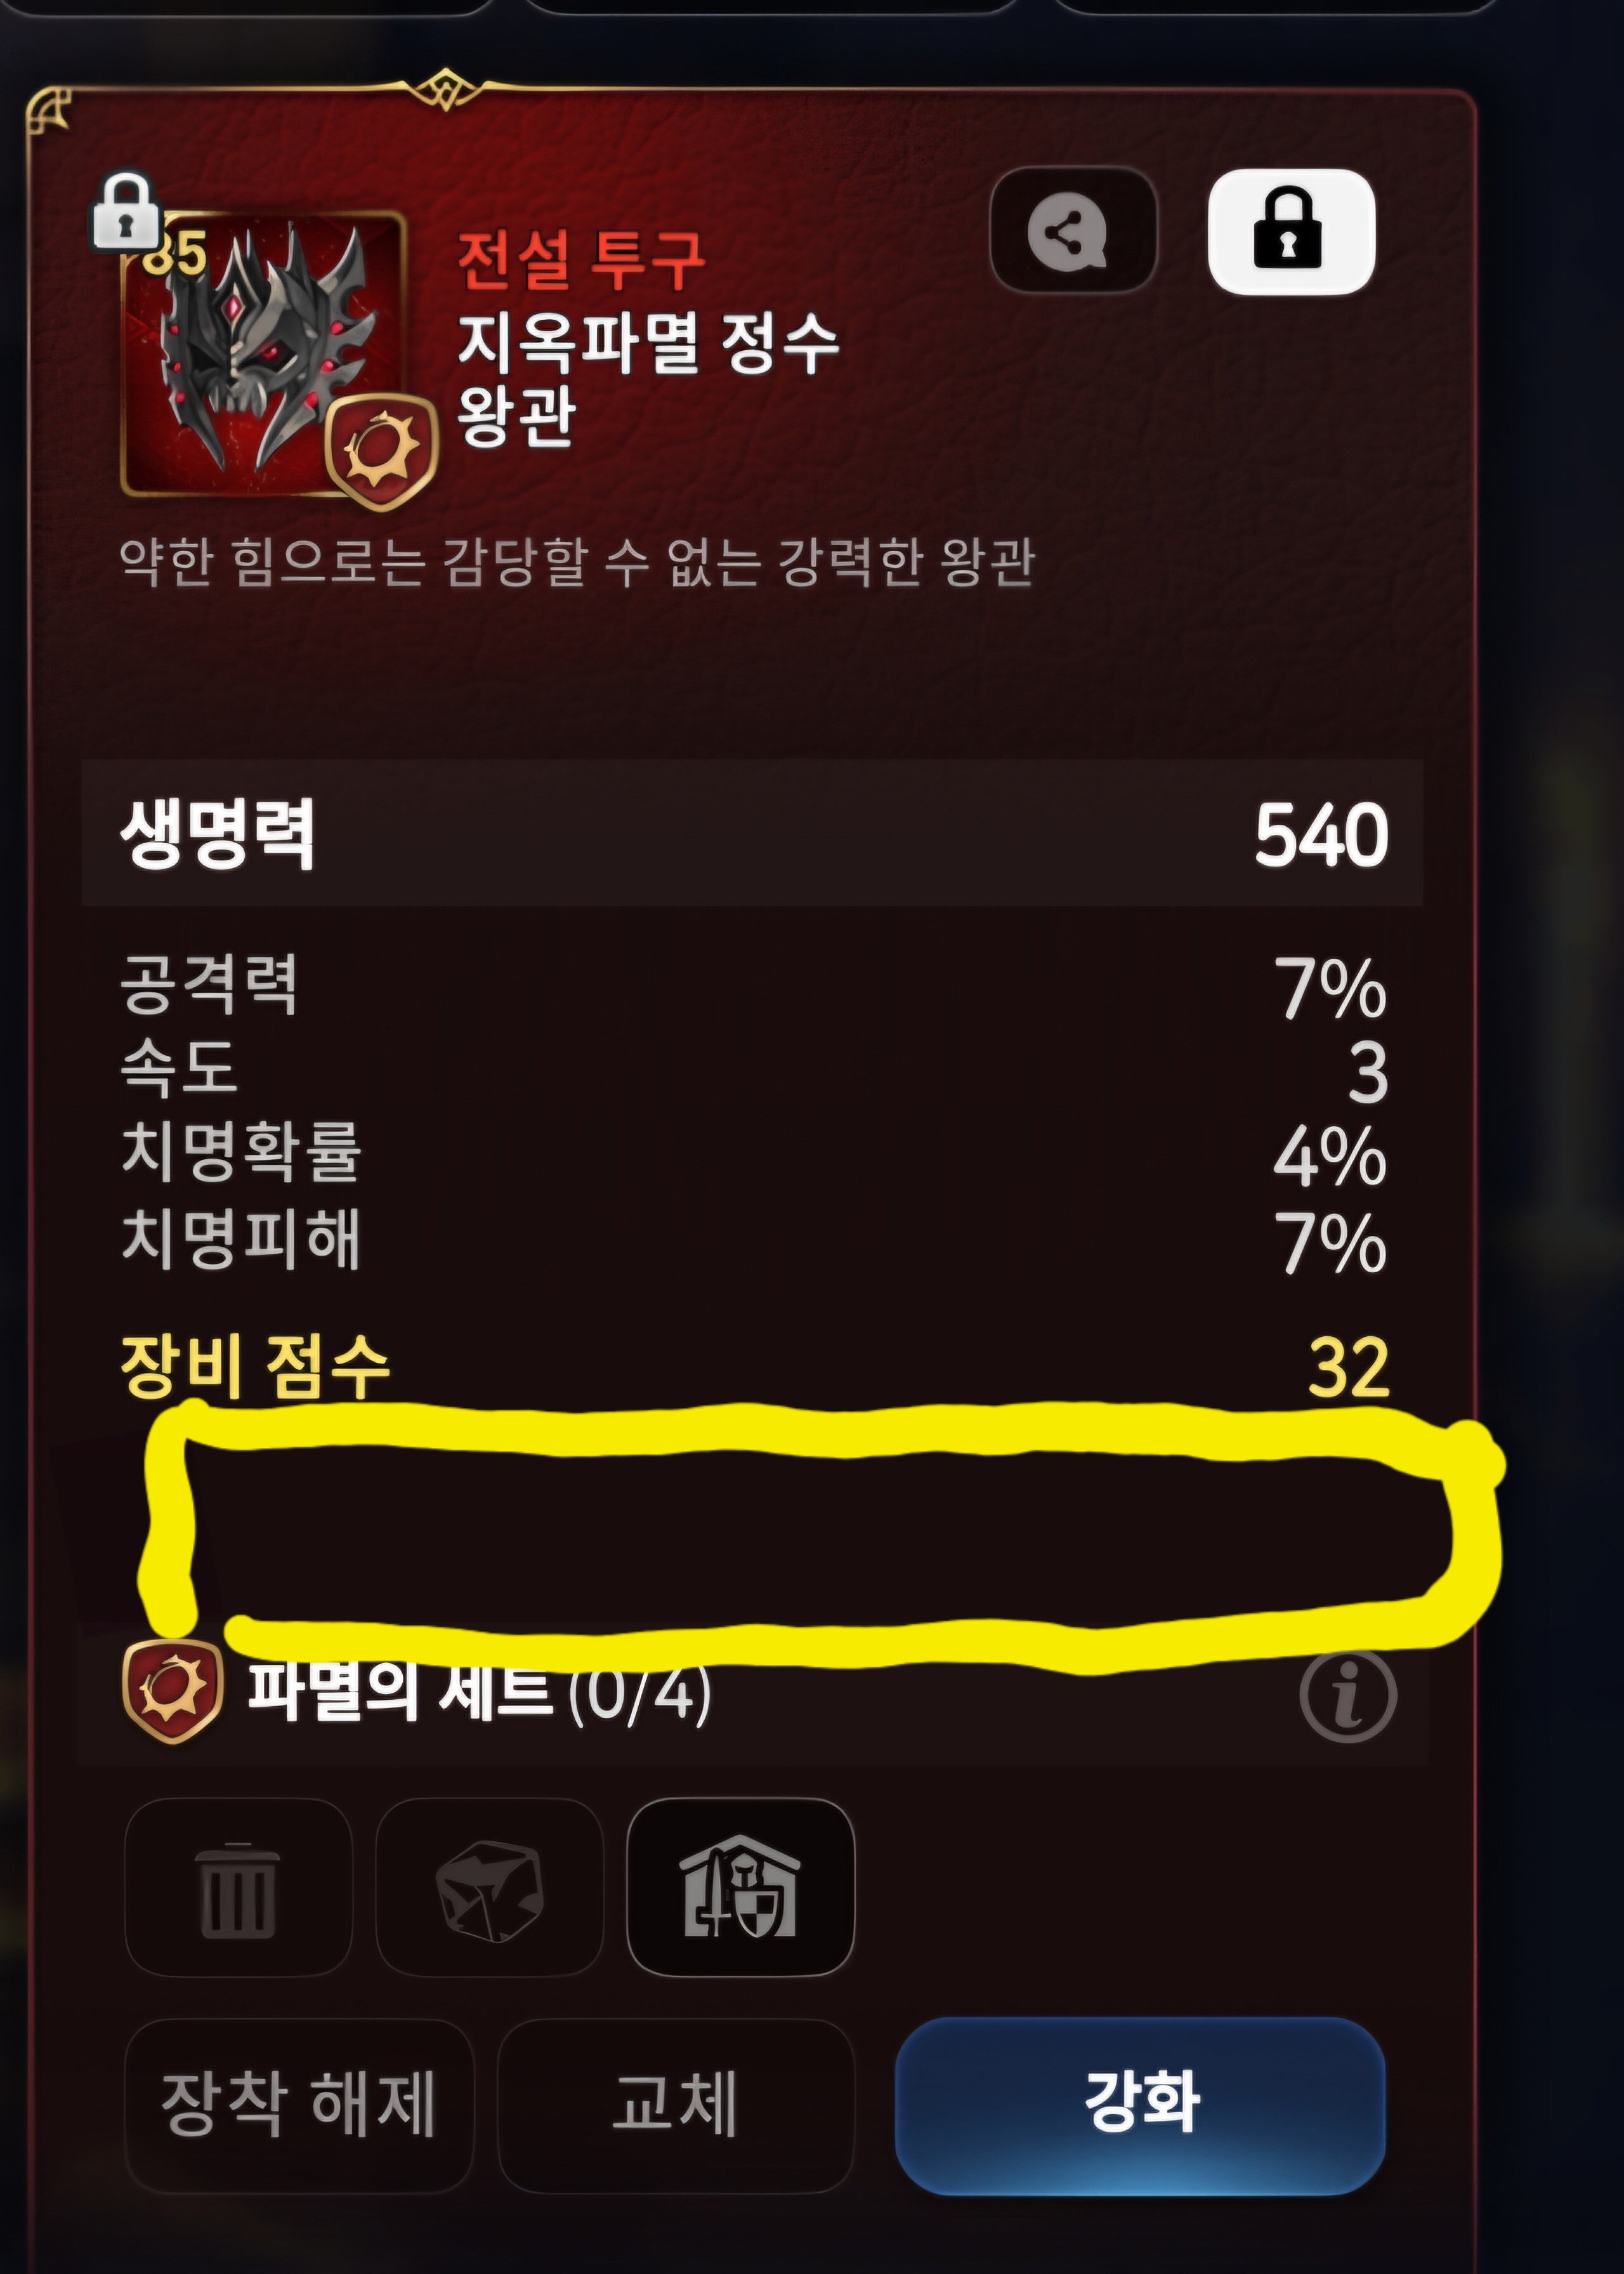Toggle the white padlock lock button
The image size is (1624, 2274).
(x=1291, y=231)
